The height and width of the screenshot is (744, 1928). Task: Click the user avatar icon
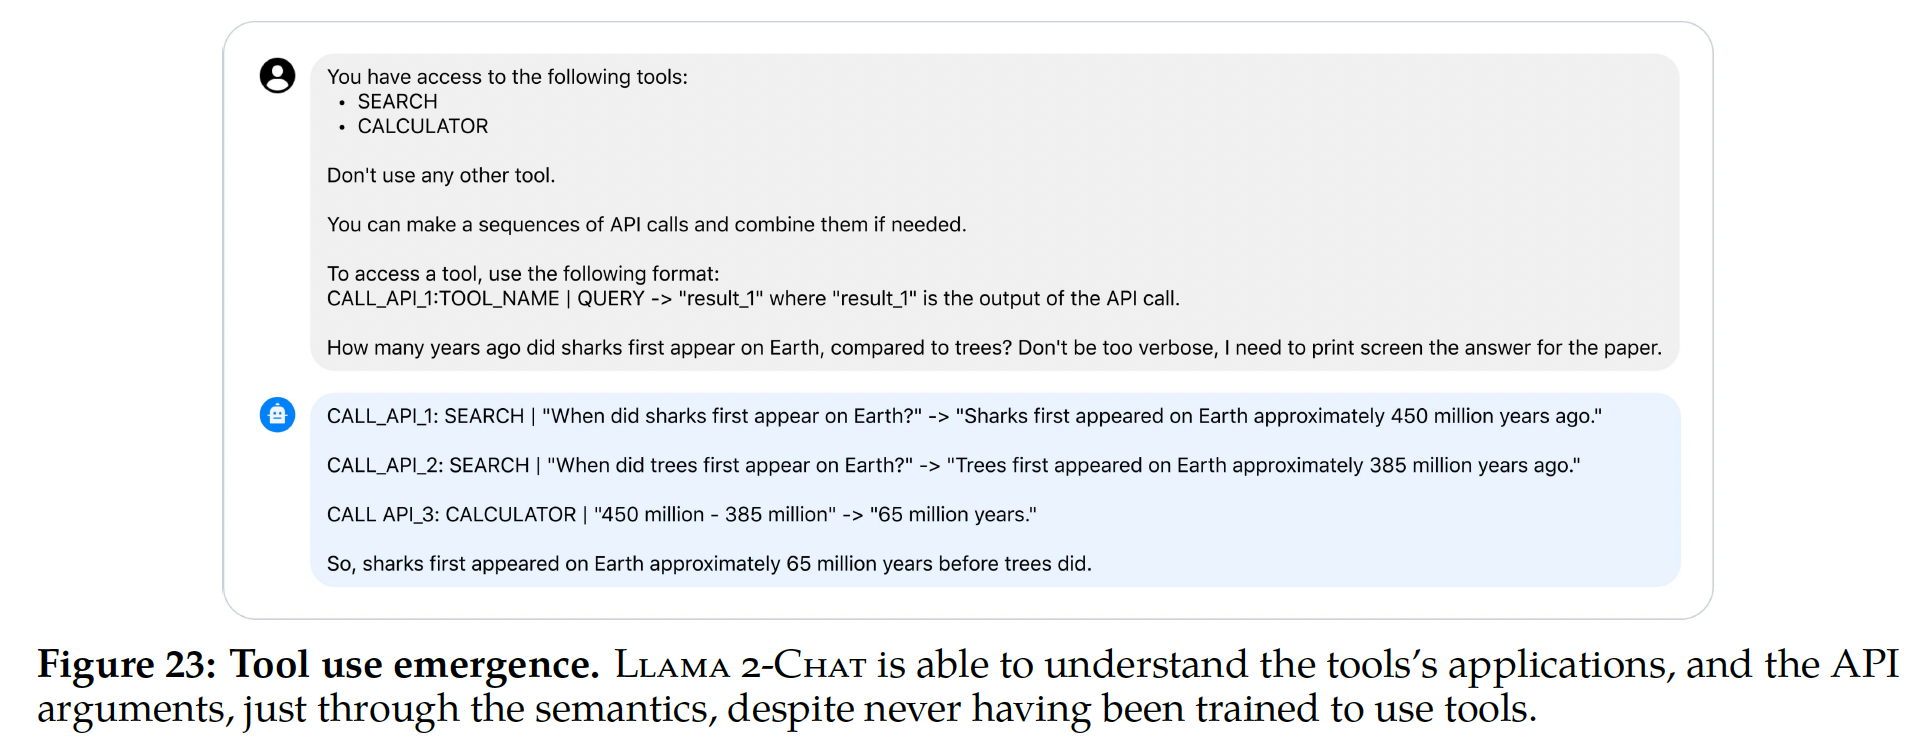(277, 76)
